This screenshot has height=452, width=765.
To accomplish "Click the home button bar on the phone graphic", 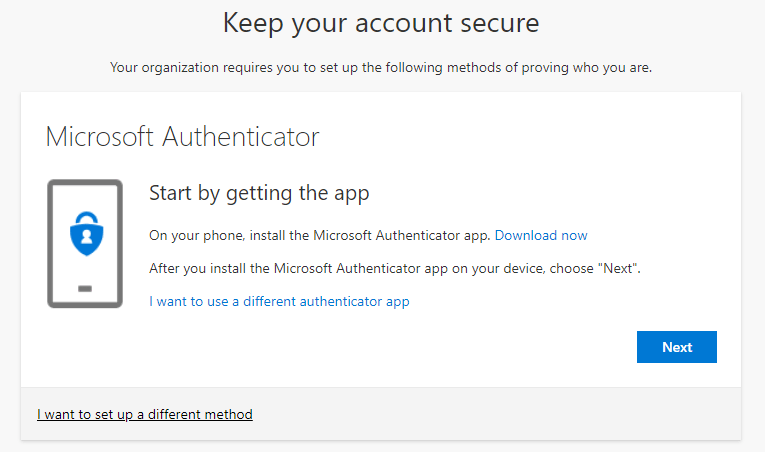I will (x=85, y=288).
